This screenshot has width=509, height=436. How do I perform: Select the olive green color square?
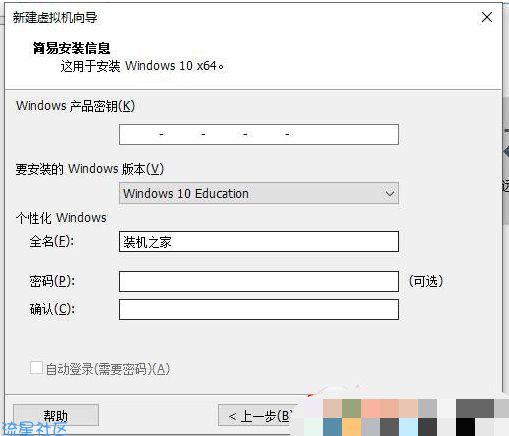(351, 409)
